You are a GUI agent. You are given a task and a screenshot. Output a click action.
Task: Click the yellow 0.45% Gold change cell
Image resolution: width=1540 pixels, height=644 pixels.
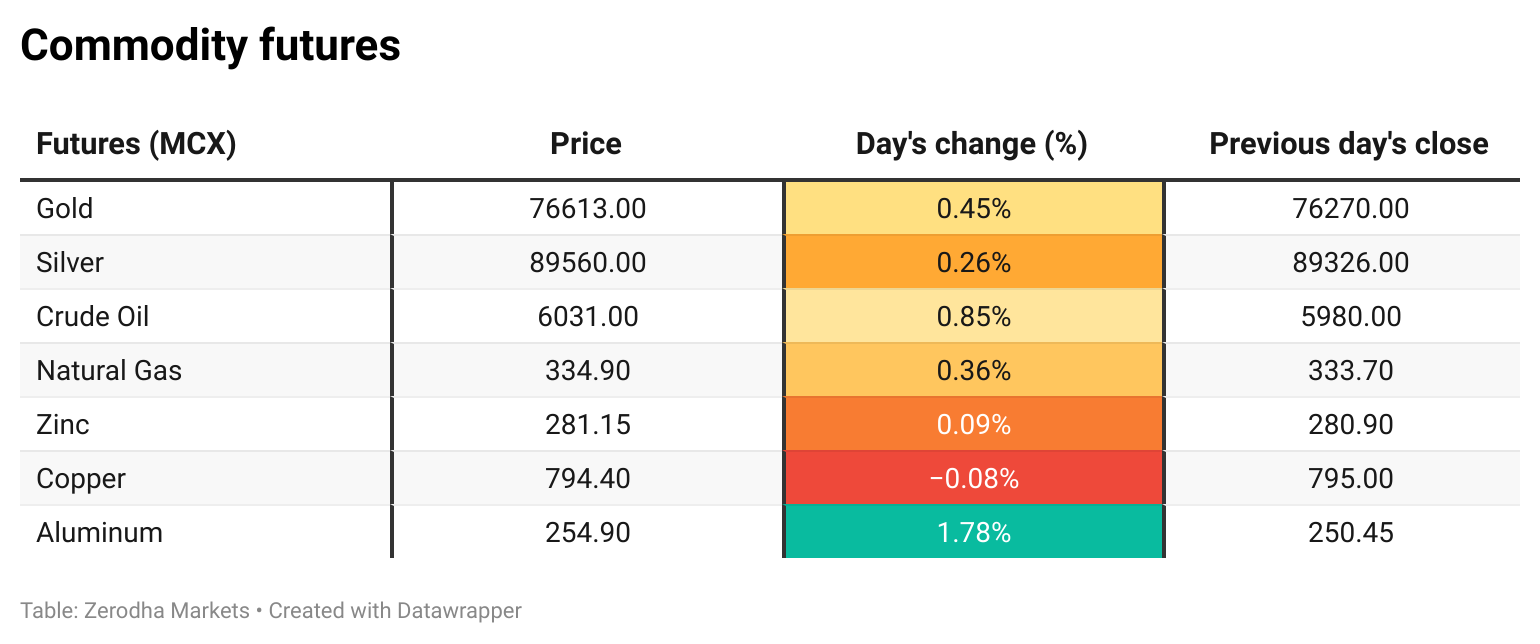coord(973,209)
